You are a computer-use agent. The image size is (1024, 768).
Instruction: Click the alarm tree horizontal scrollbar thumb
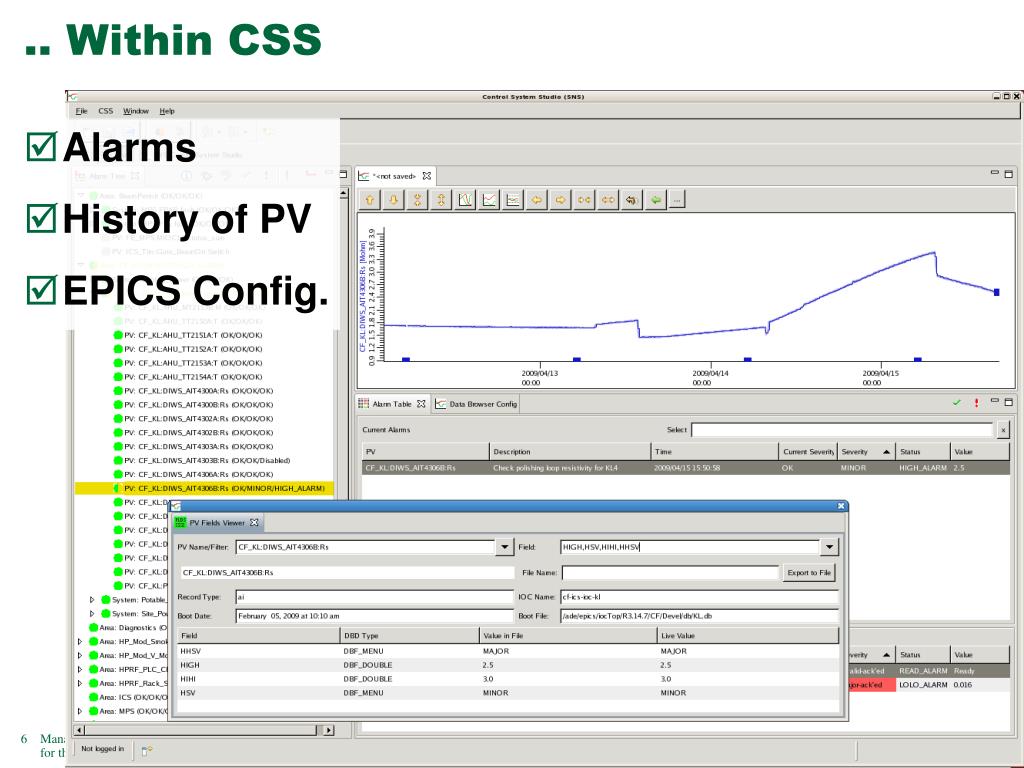[202, 730]
